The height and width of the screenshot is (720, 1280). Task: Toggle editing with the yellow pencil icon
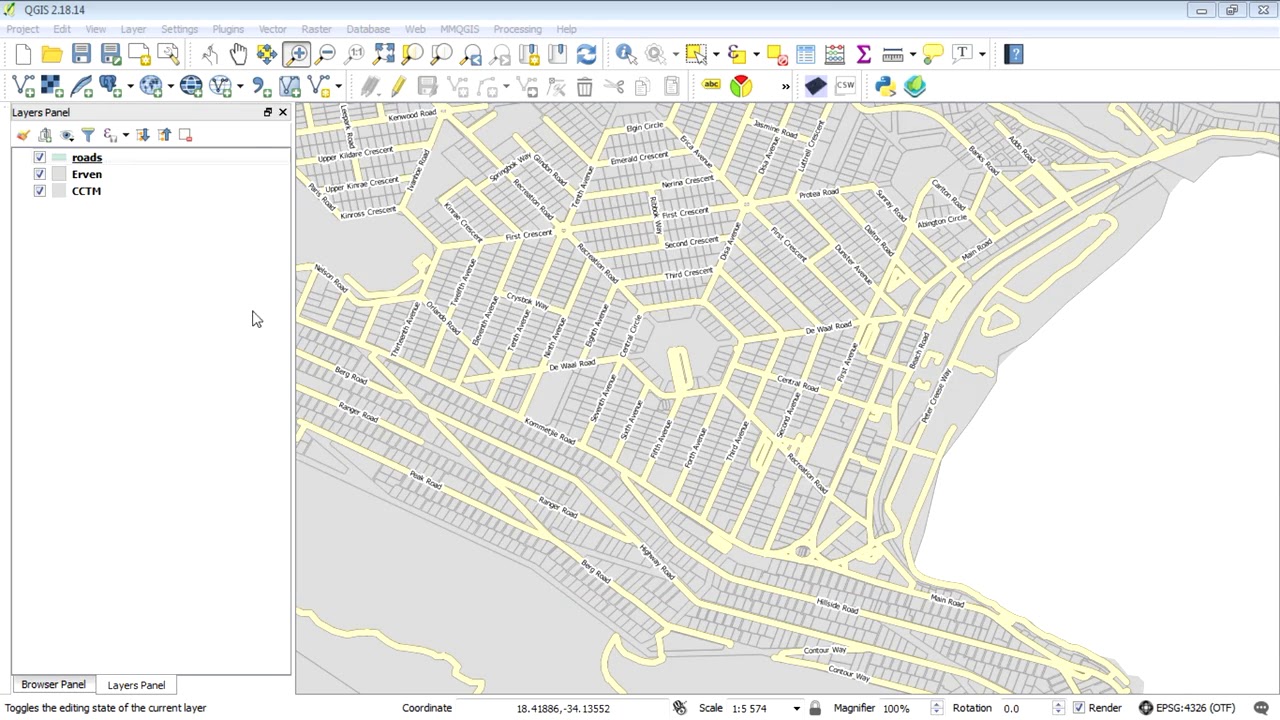pos(398,87)
